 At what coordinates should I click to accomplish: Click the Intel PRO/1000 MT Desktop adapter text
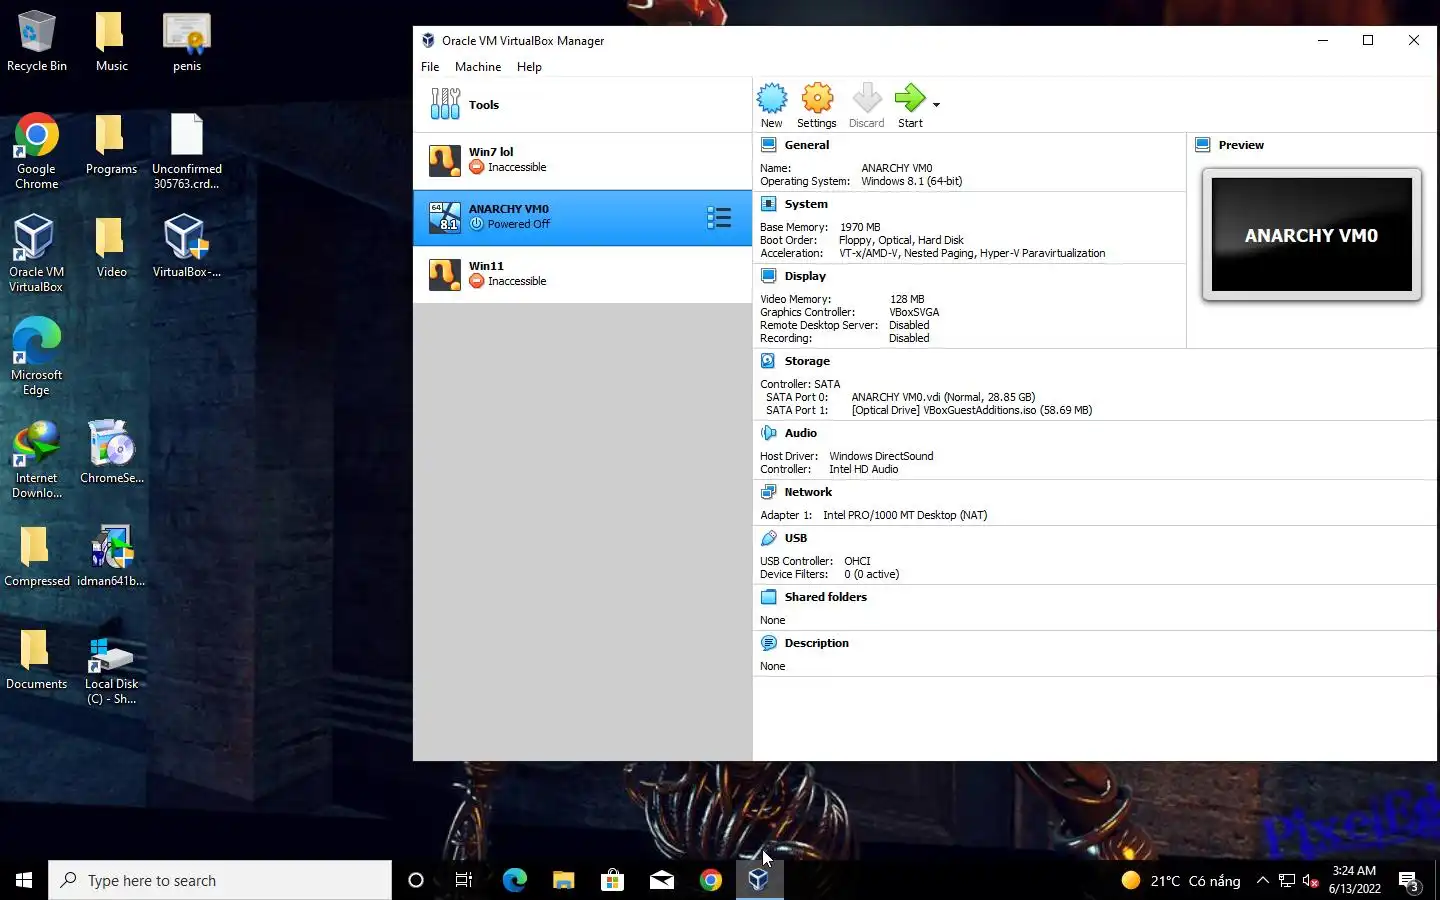[905, 515]
